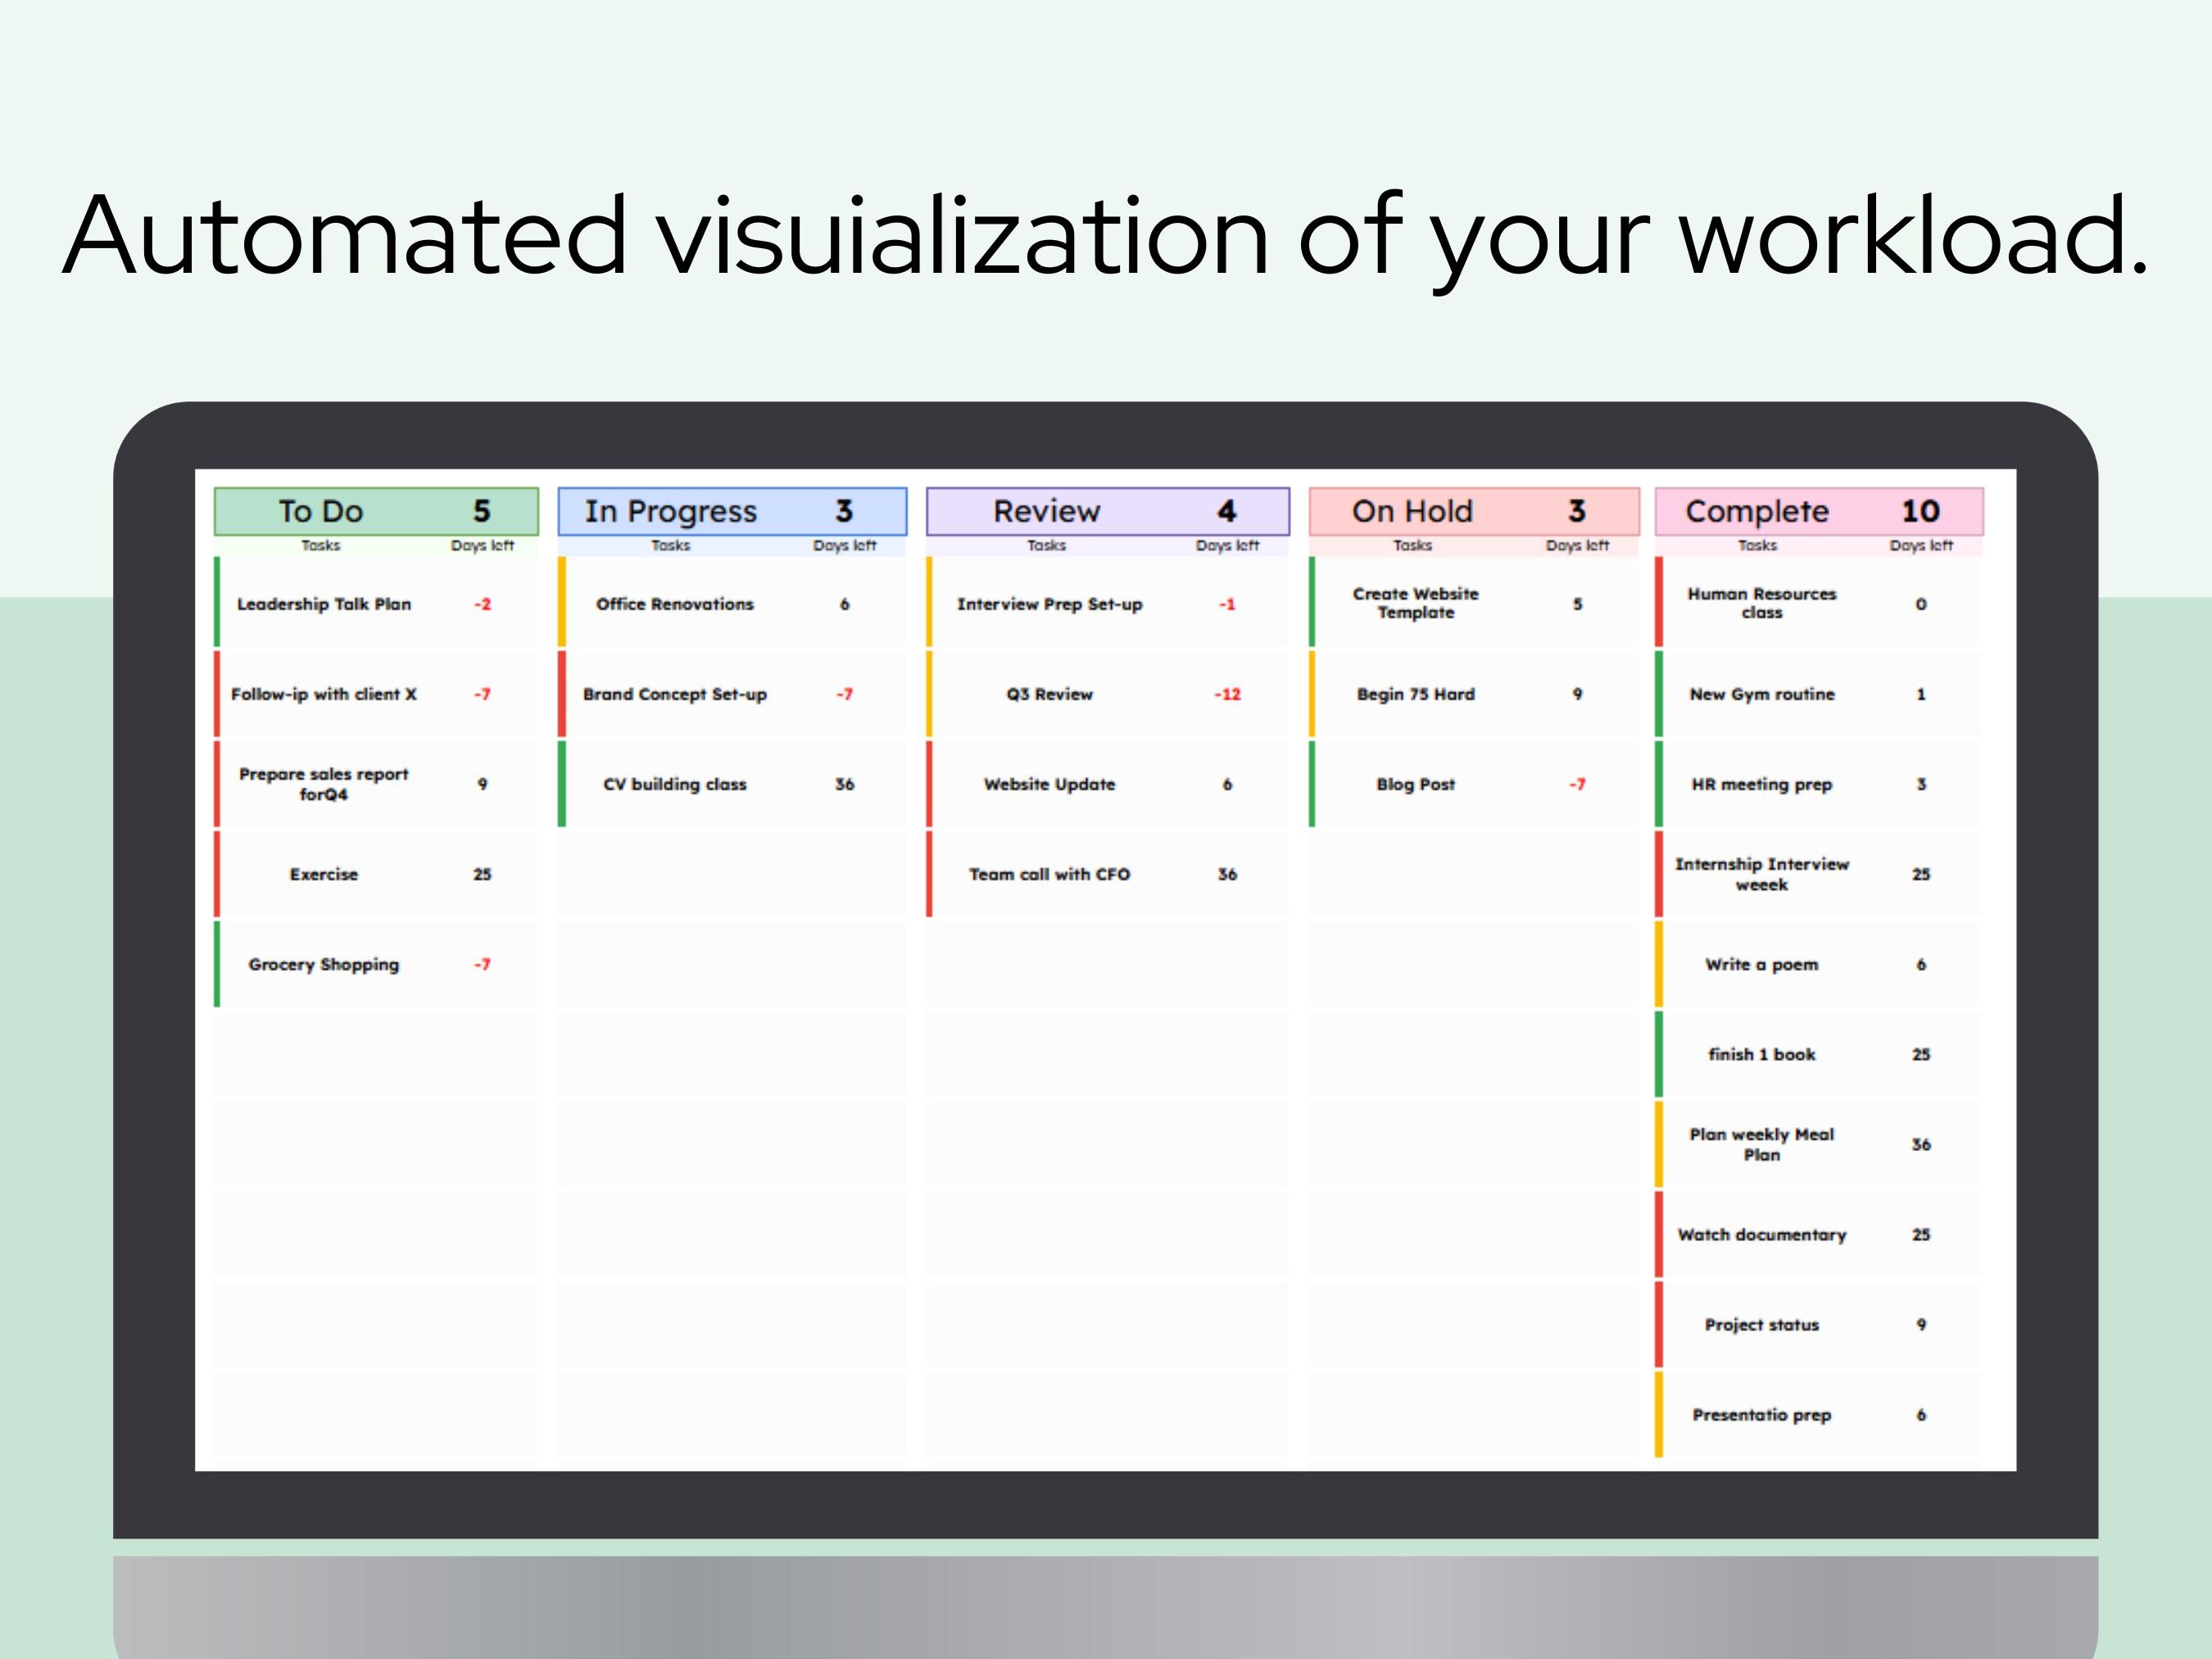
Task: Select the Review column header
Action: pos(1108,511)
